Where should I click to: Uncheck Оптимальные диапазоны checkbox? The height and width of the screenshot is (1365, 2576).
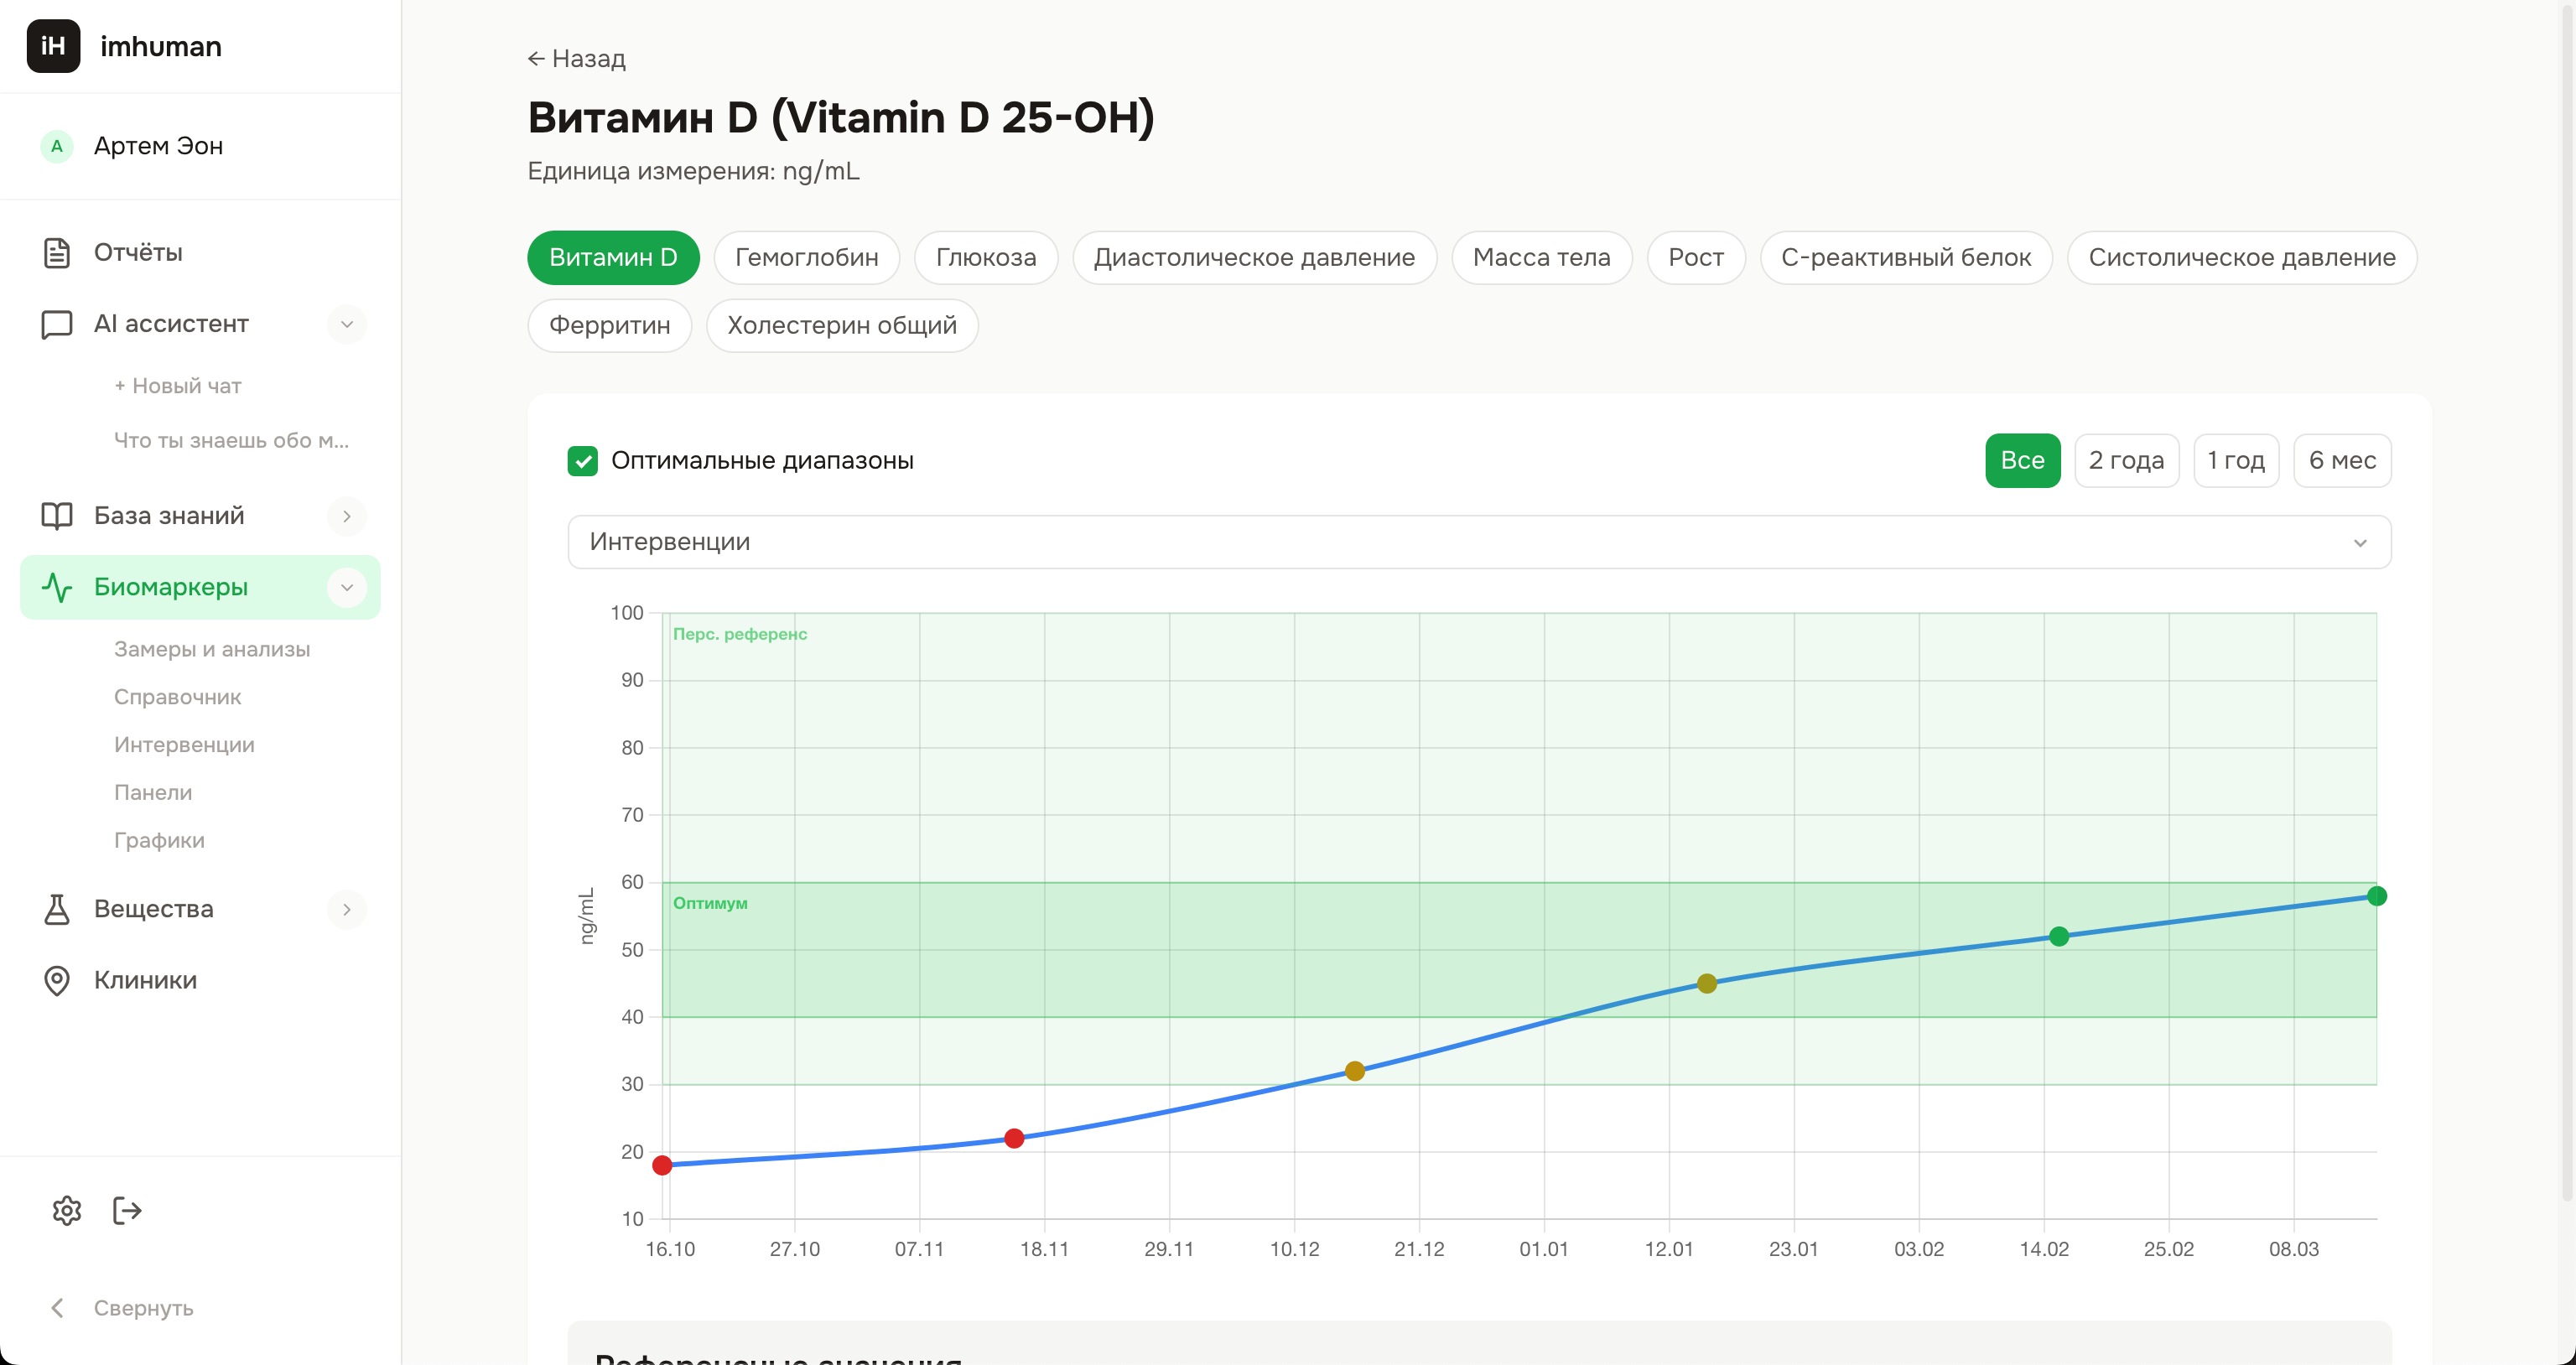click(x=583, y=461)
